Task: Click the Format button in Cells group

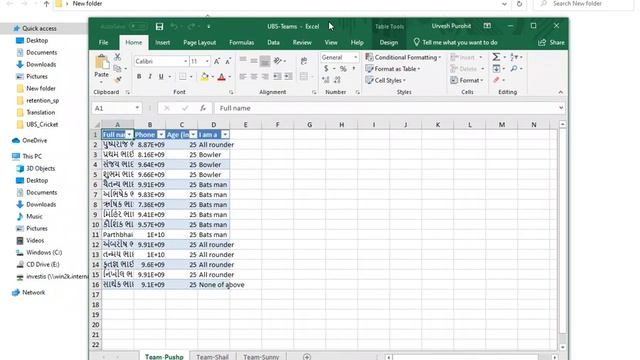Action: (x=467, y=80)
